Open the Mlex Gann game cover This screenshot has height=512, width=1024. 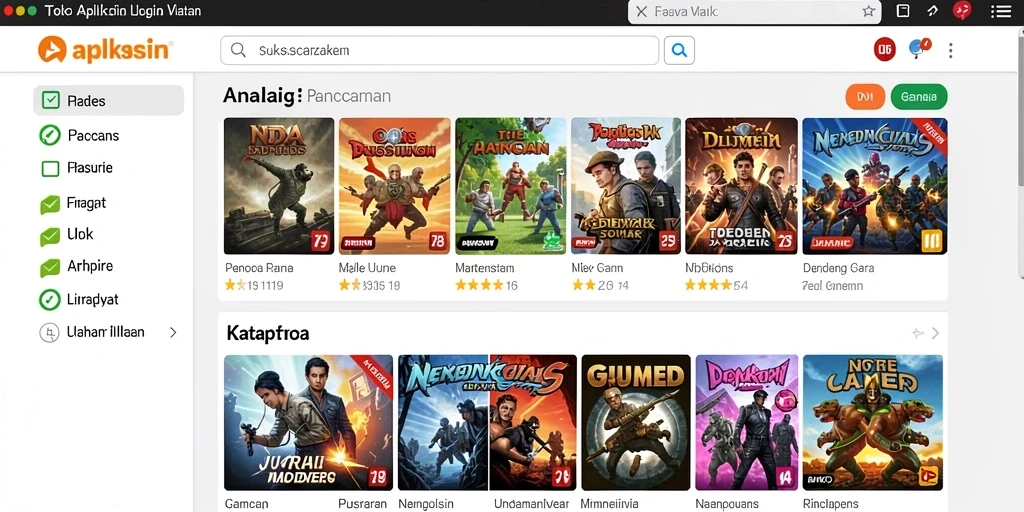(x=626, y=186)
